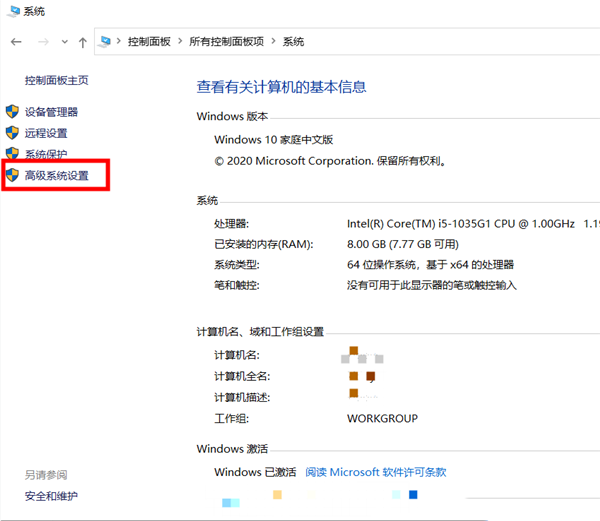This screenshot has width=600, height=521.
Task: Click the forward navigation arrow
Action: 42,42
